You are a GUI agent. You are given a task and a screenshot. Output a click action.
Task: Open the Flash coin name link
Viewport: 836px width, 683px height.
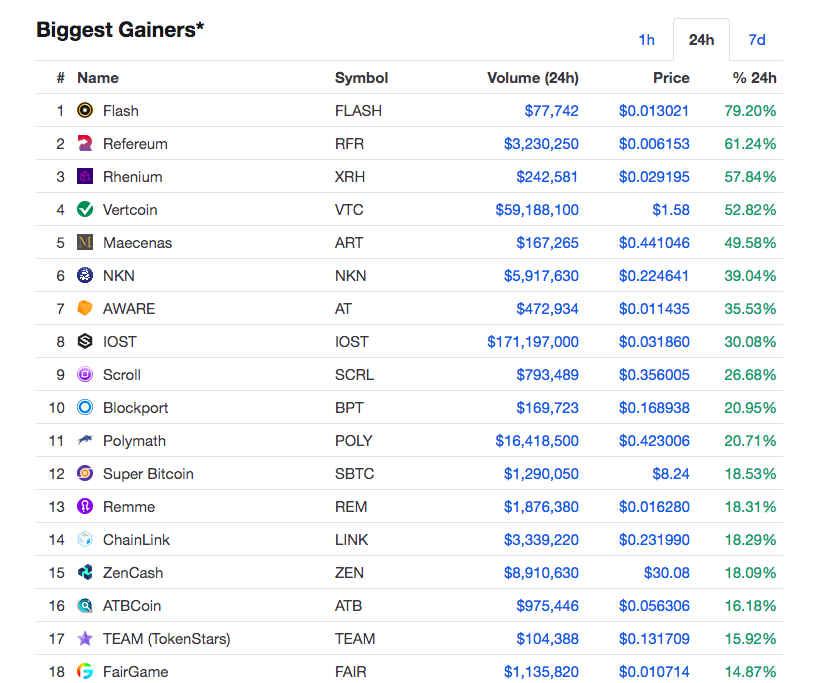pyautogui.click(x=121, y=111)
